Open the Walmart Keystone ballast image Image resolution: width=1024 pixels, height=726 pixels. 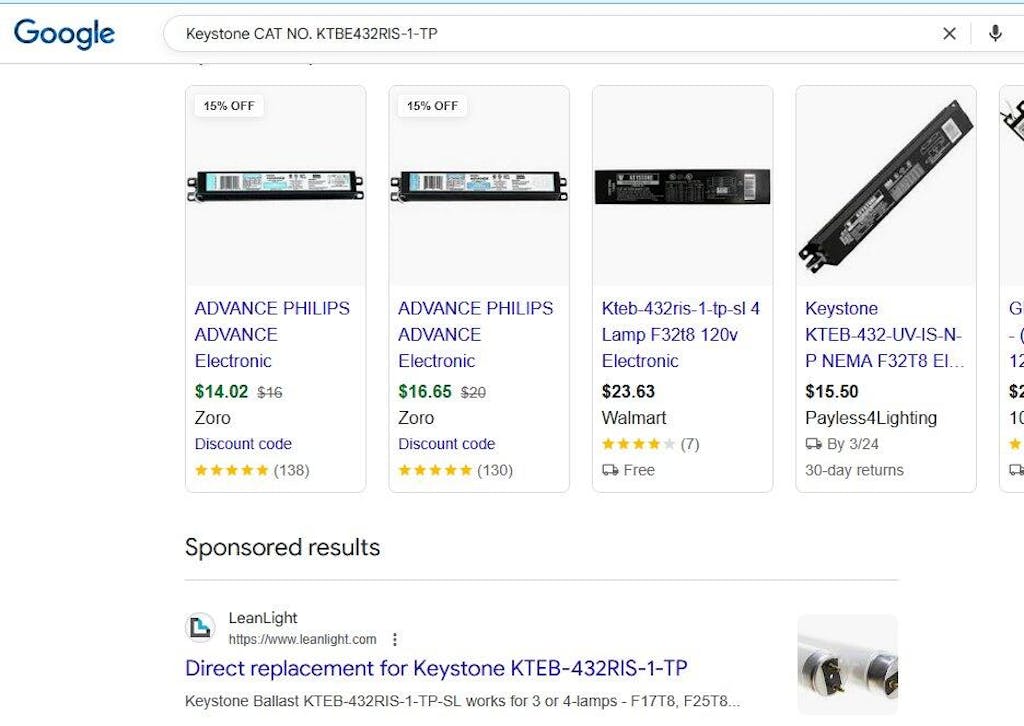click(x=682, y=186)
